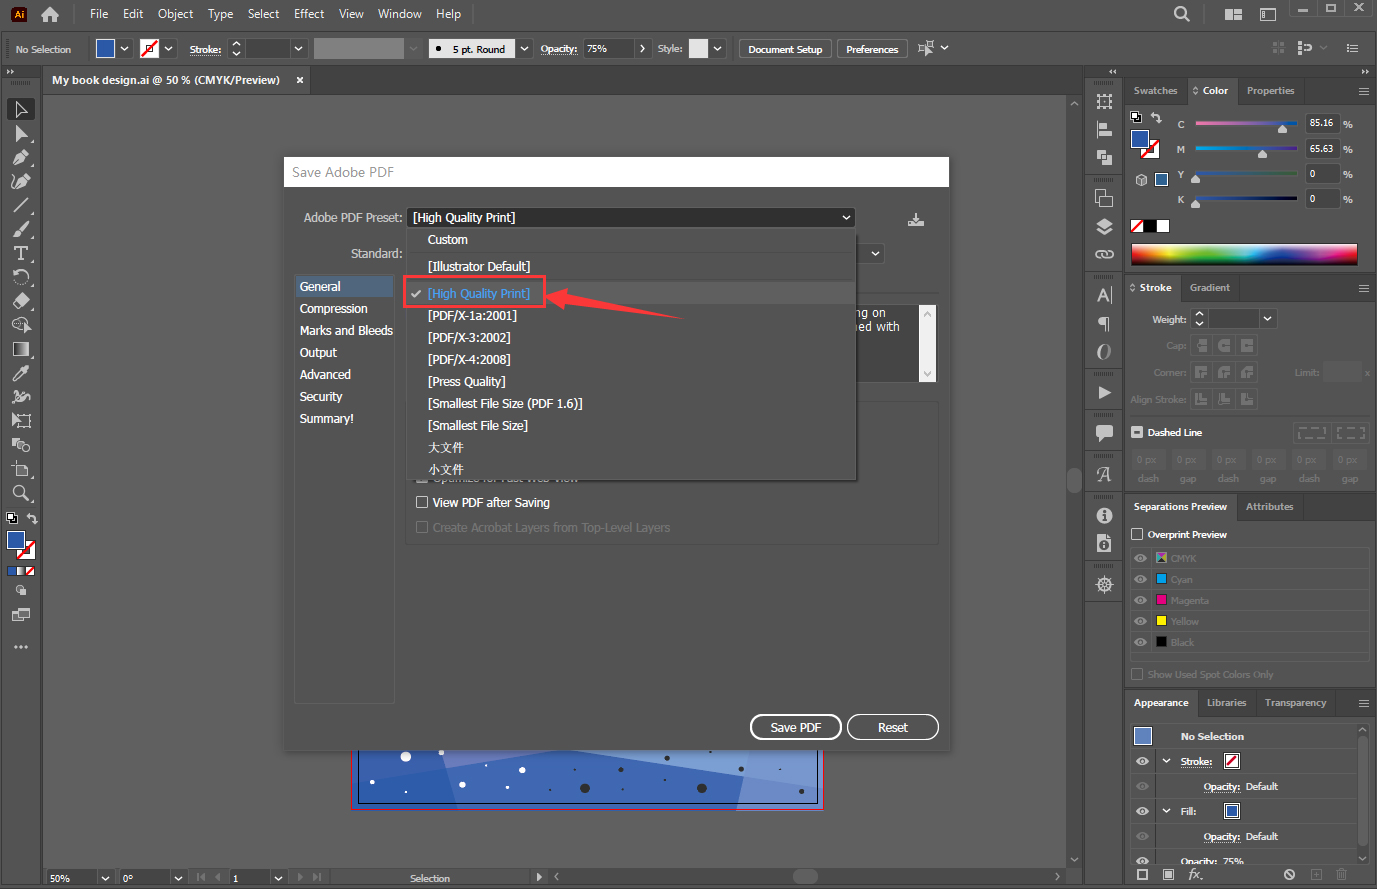Enable Overprint Preview checkbox
Image resolution: width=1377 pixels, height=890 pixels.
click(x=1137, y=534)
